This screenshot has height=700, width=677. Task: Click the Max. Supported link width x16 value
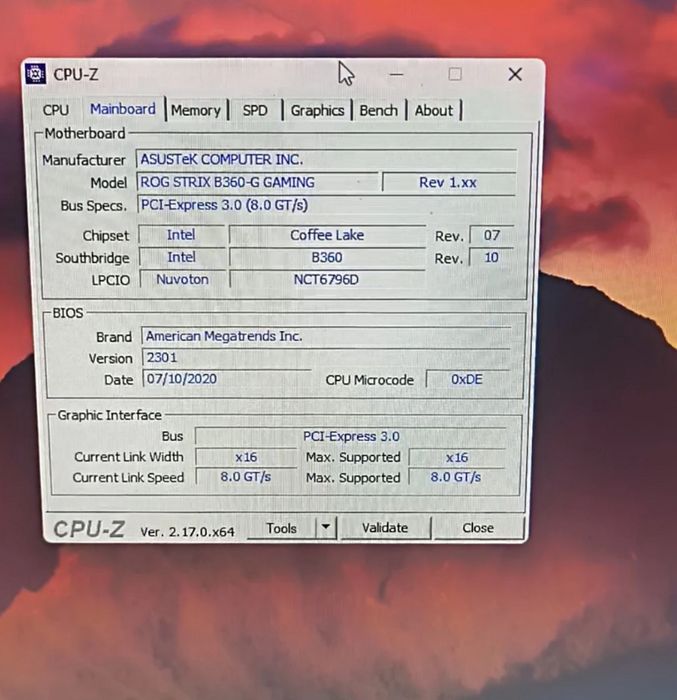coord(457,457)
